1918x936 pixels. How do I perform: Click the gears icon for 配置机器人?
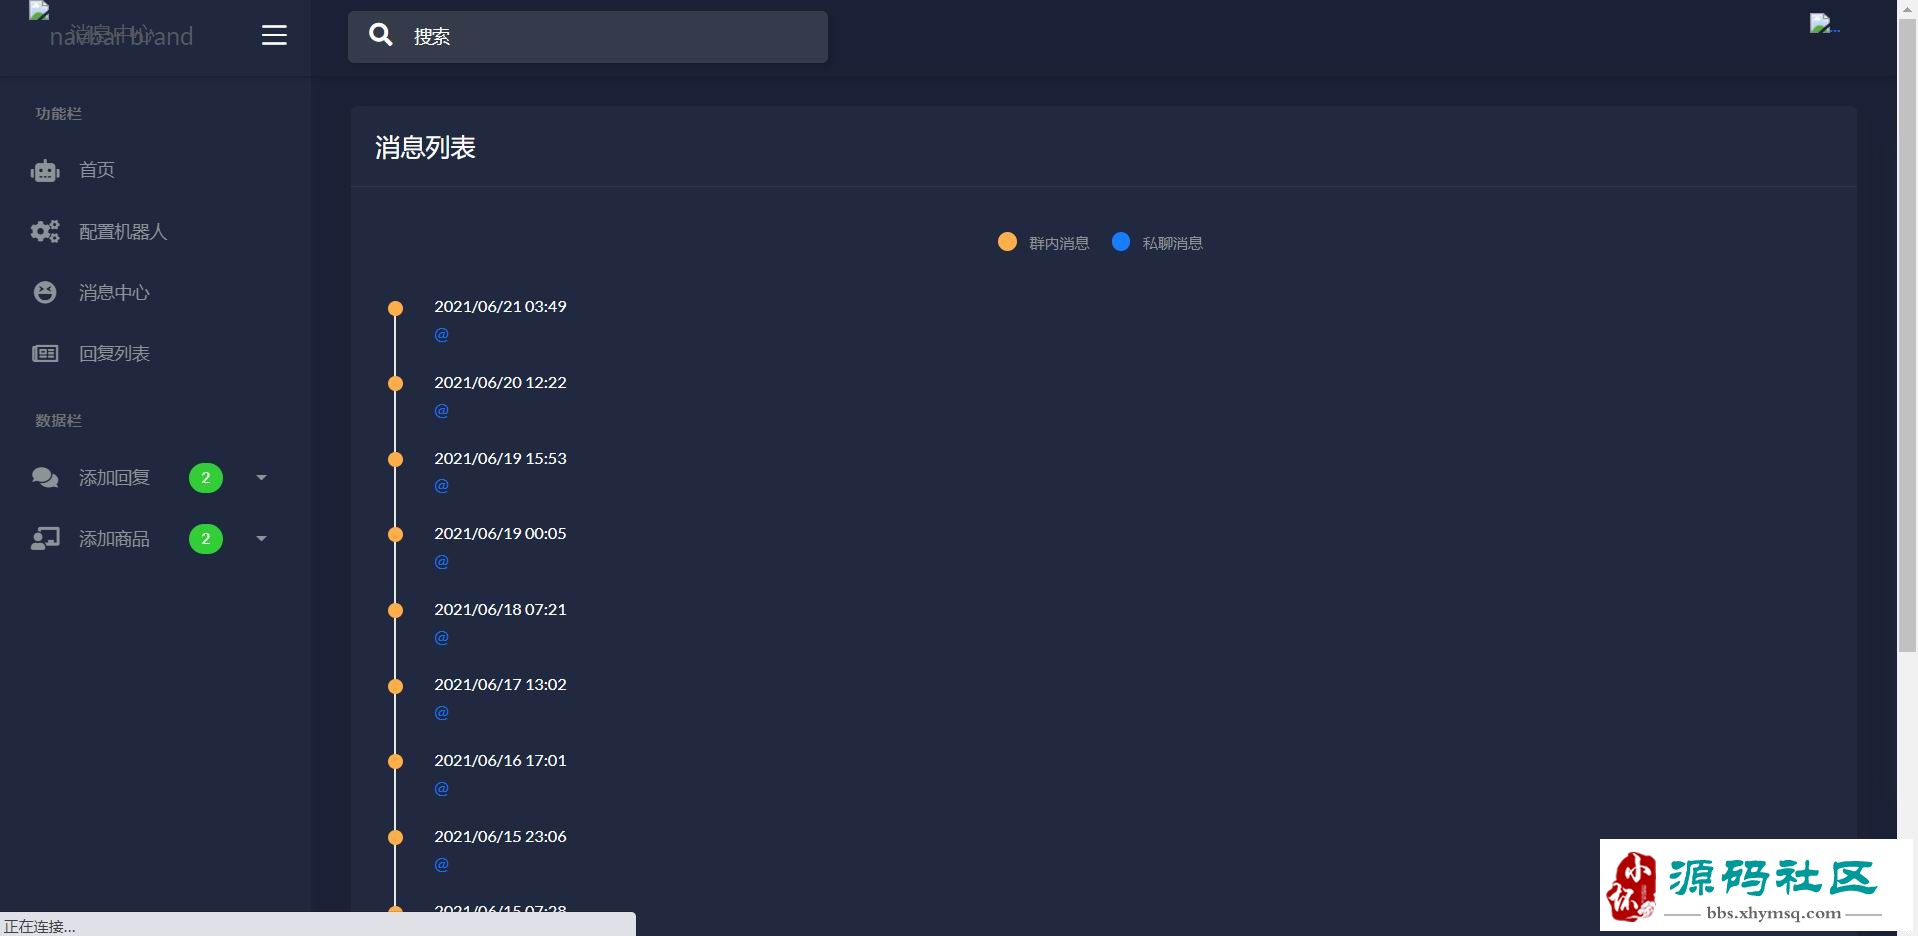pos(45,232)
